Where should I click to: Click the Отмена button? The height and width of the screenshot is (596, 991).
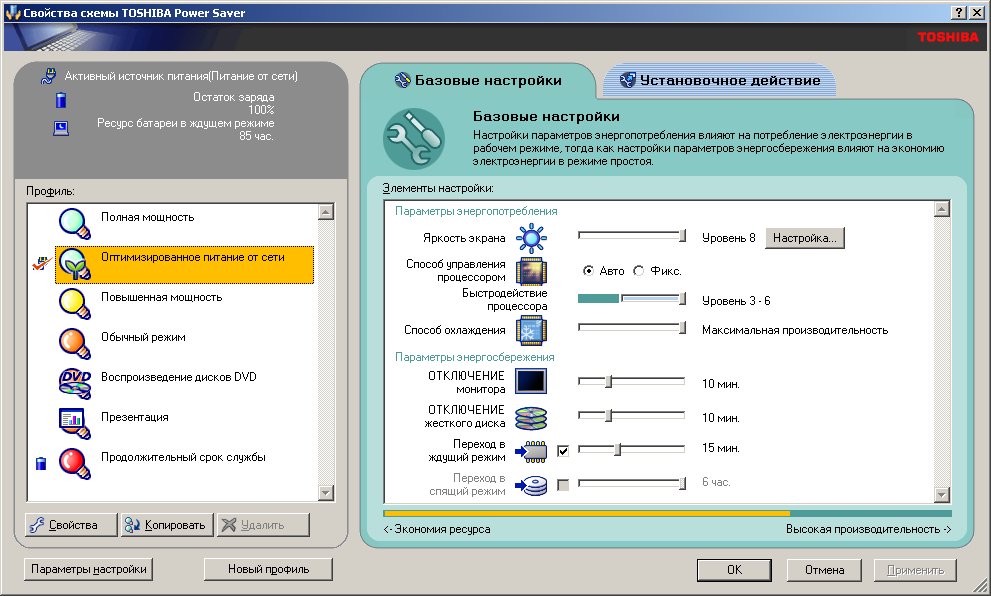[824, 570]
